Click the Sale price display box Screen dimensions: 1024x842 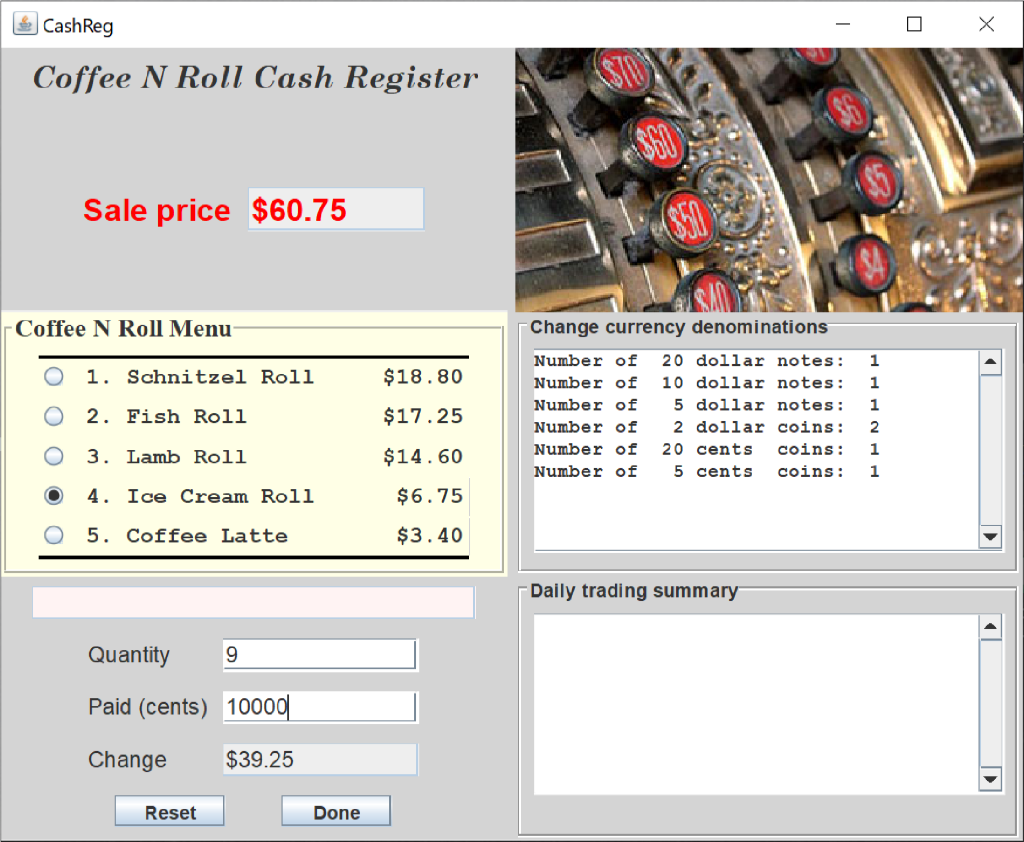point(335,209)
